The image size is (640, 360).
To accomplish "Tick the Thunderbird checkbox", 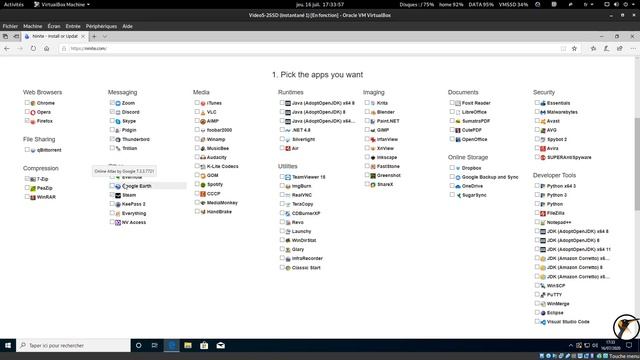I will pos(112,139).
